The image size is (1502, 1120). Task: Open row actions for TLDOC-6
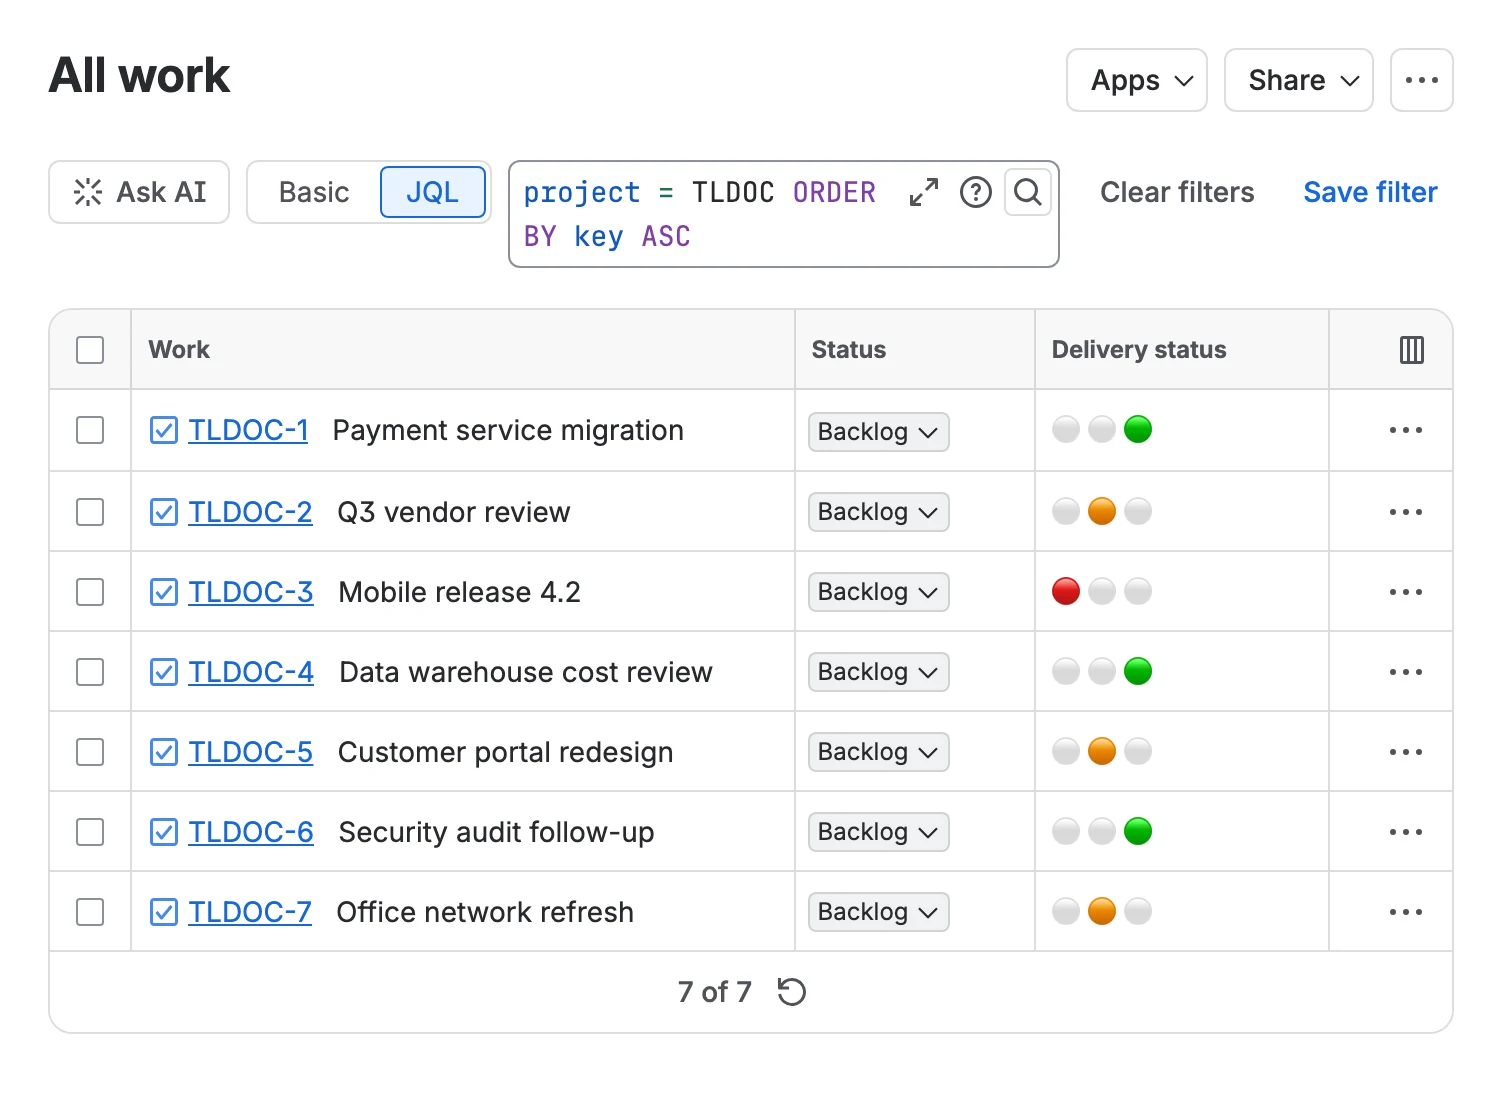pyautogui.click(x=1406, y=832)
